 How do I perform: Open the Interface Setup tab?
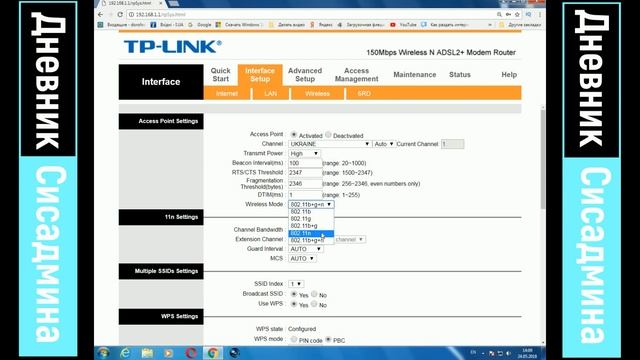[260, 75]
